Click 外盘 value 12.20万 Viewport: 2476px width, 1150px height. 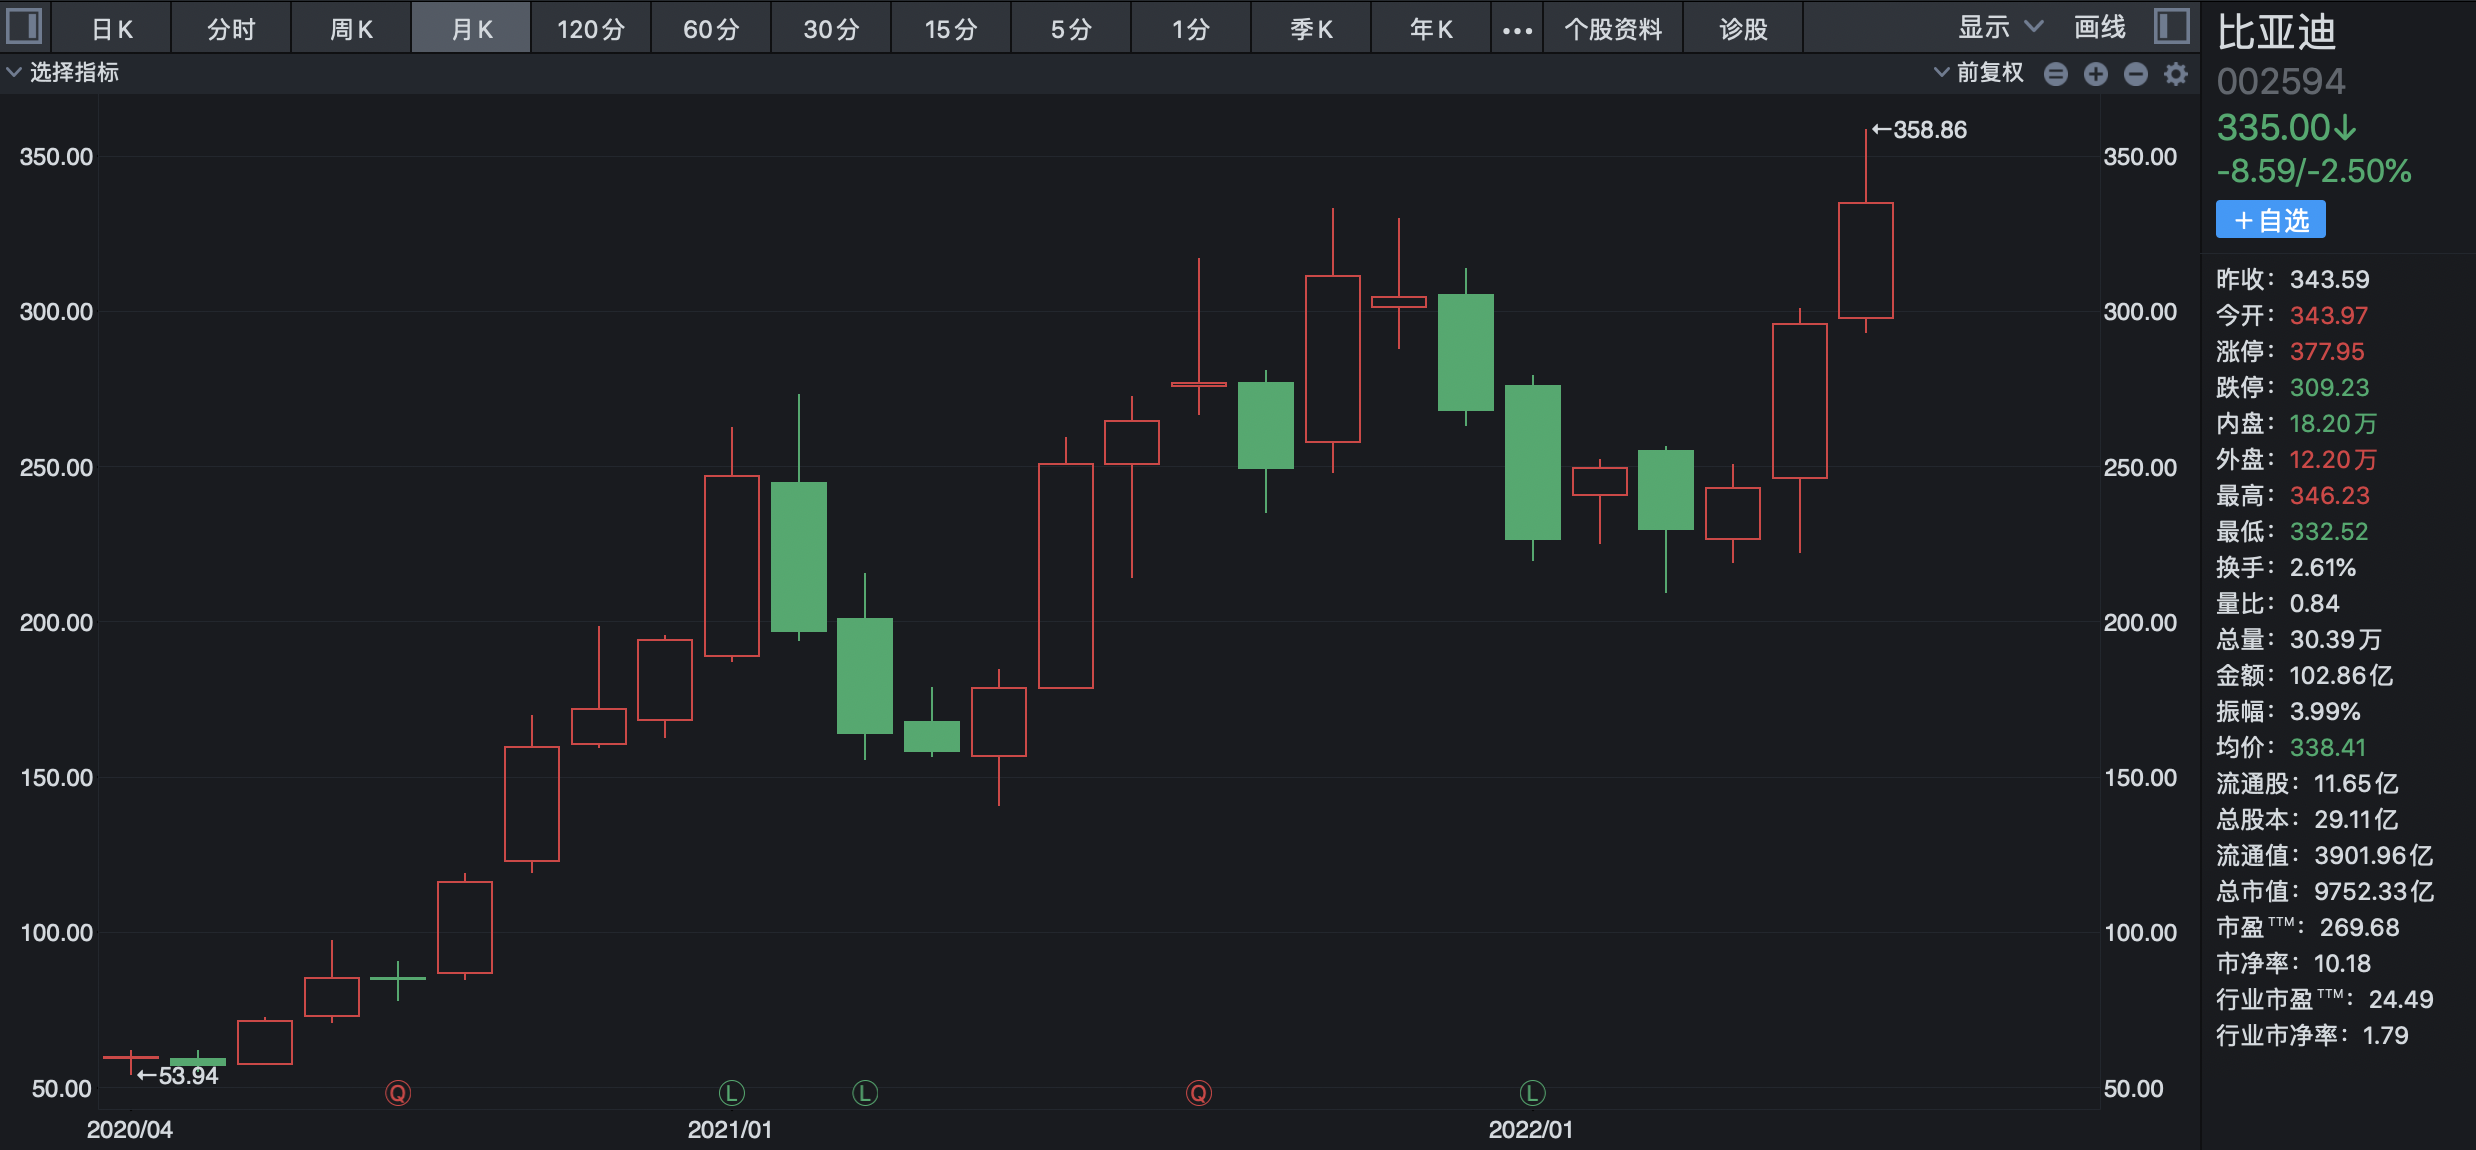[2333, 459]
